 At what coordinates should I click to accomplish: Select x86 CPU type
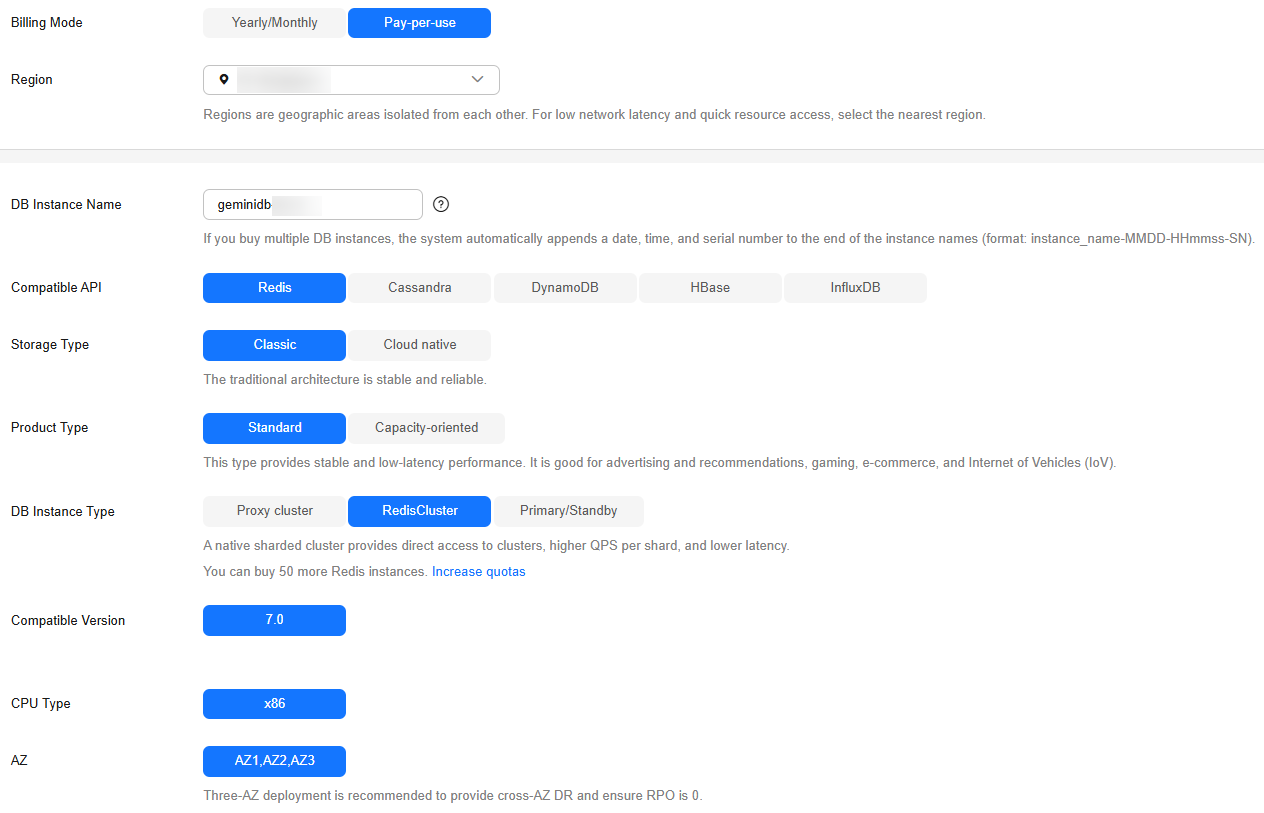pyautogui.click(x=275, y=704)
